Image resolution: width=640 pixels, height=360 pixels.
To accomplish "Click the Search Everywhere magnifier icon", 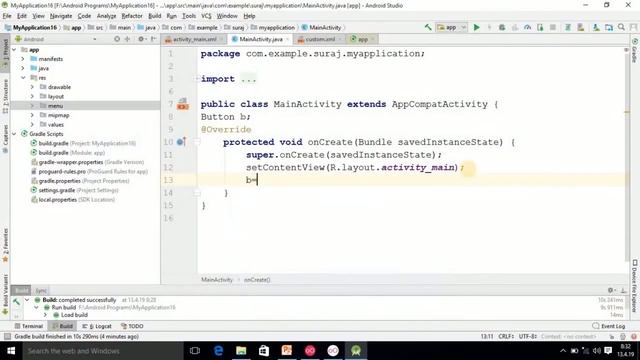I will tap(621, 27).
